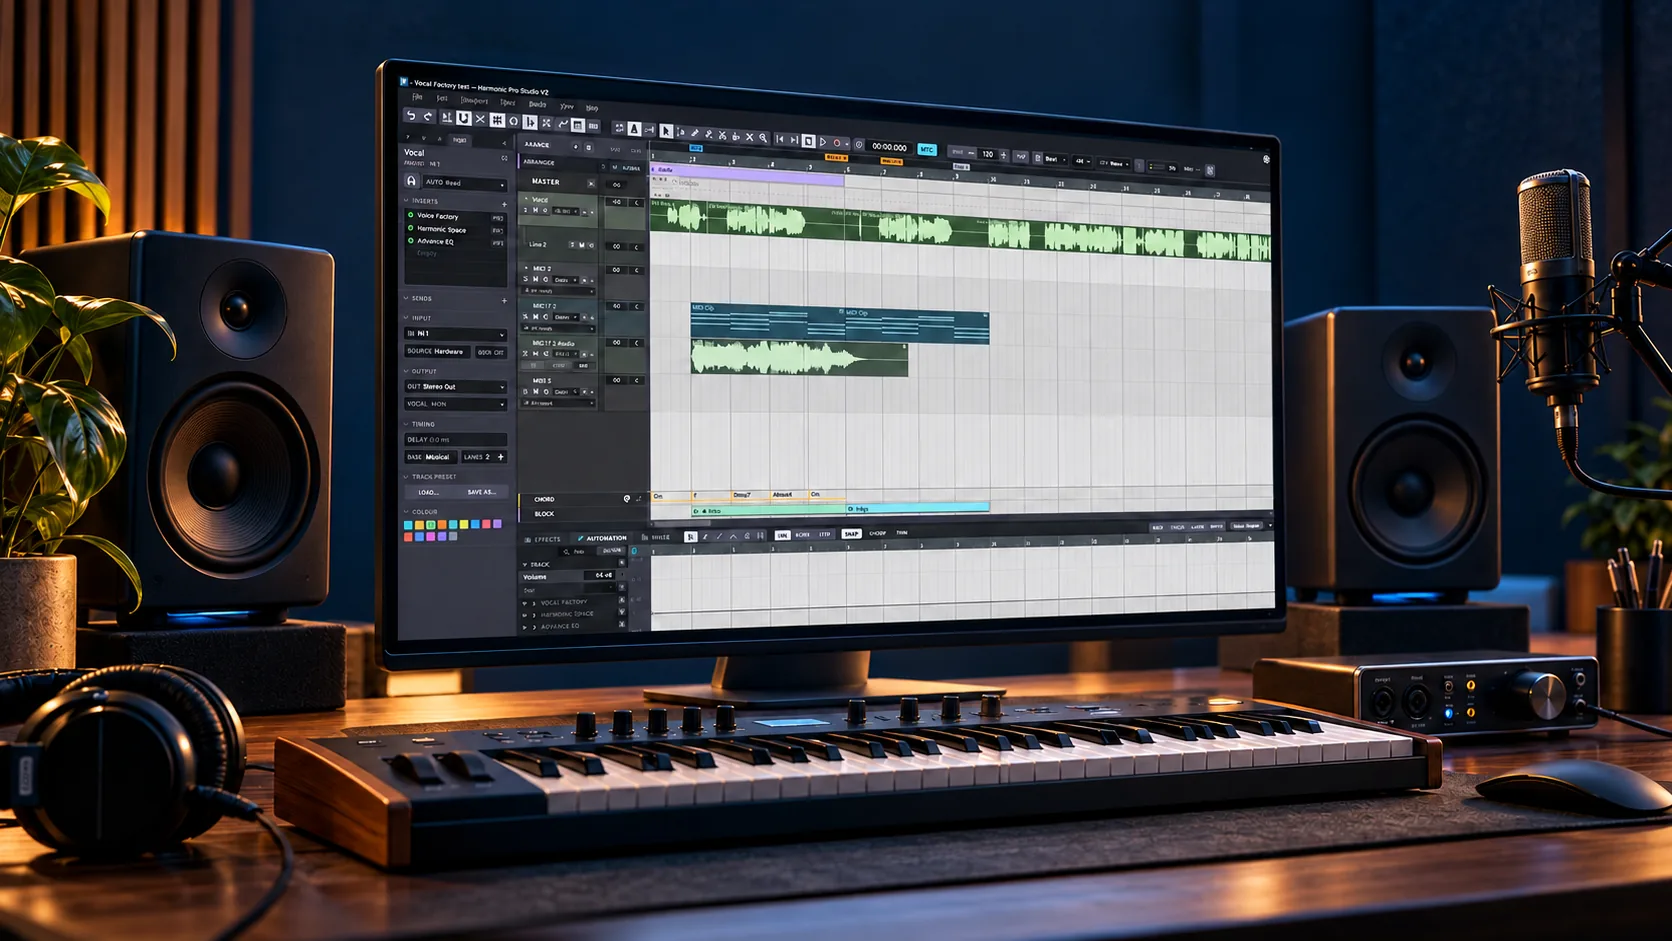Mute the Line 2 track

pos(582,245)
